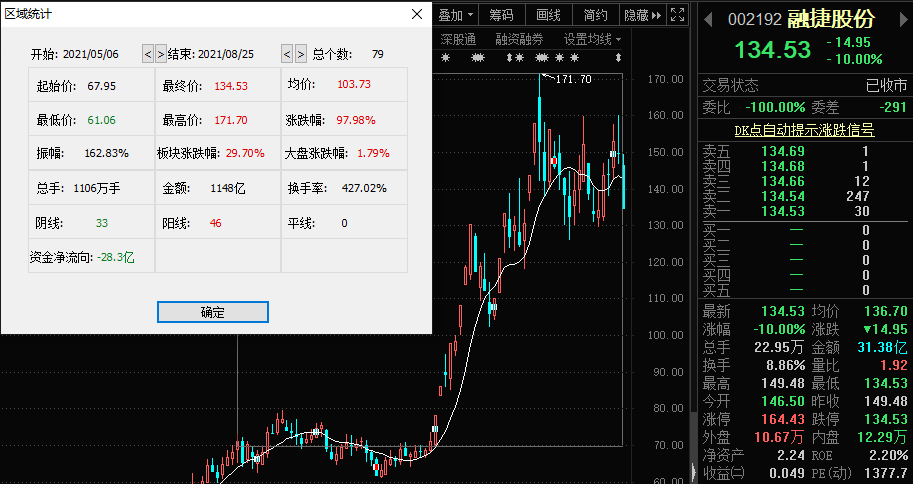913x484 pixels.
Task: Click 今开 value 146.50
Action: pyautogui.click(x=783, y=401)
